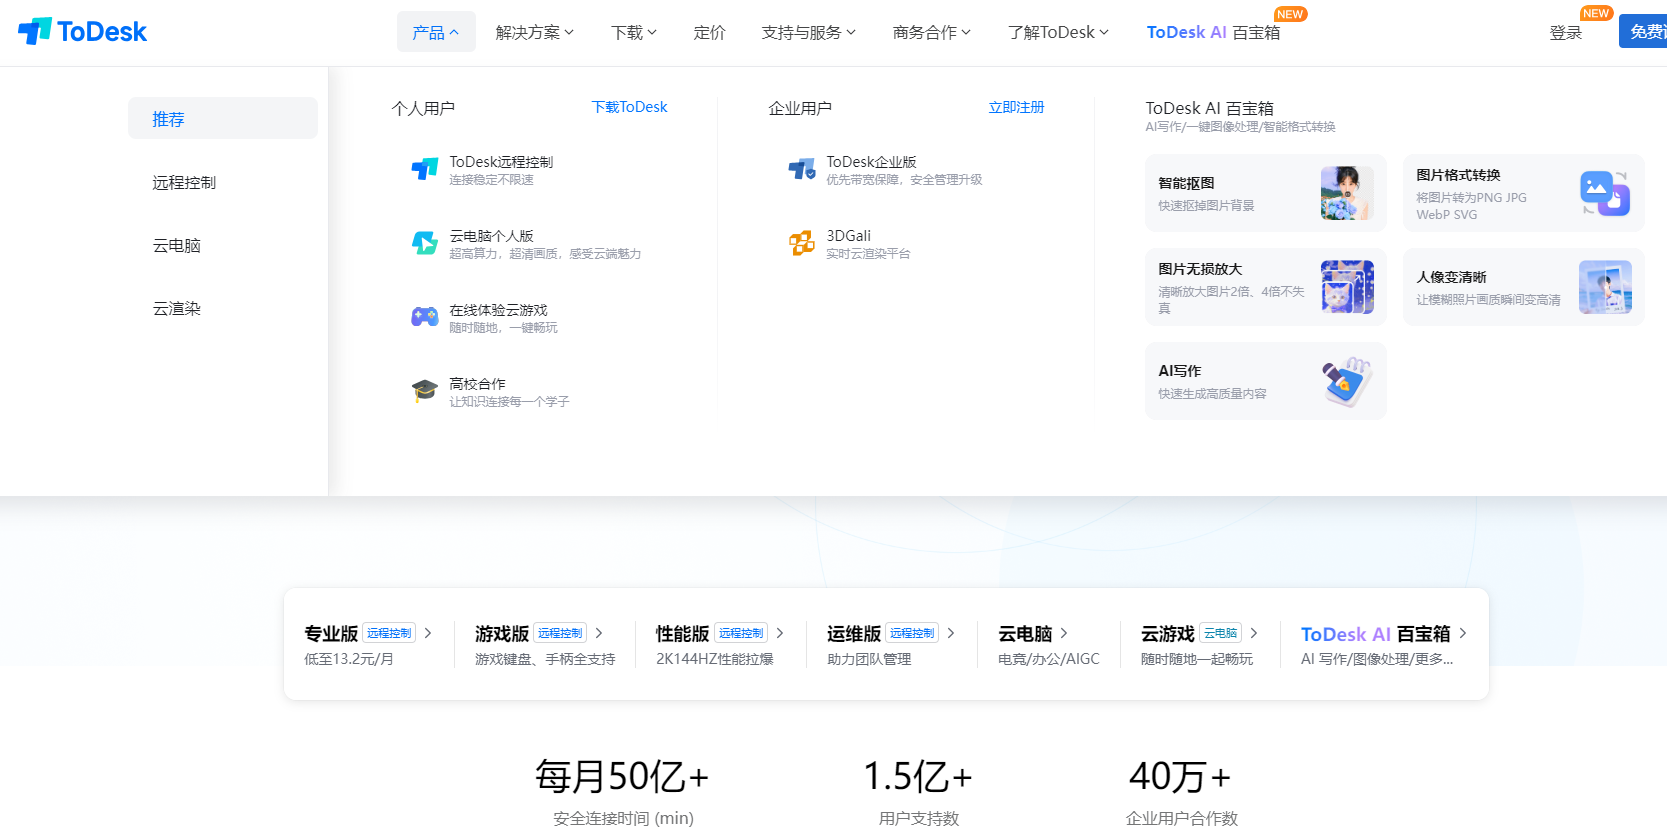Click the 个人用户 section heading
This screenshot has width=1667, height=833.
423,108
